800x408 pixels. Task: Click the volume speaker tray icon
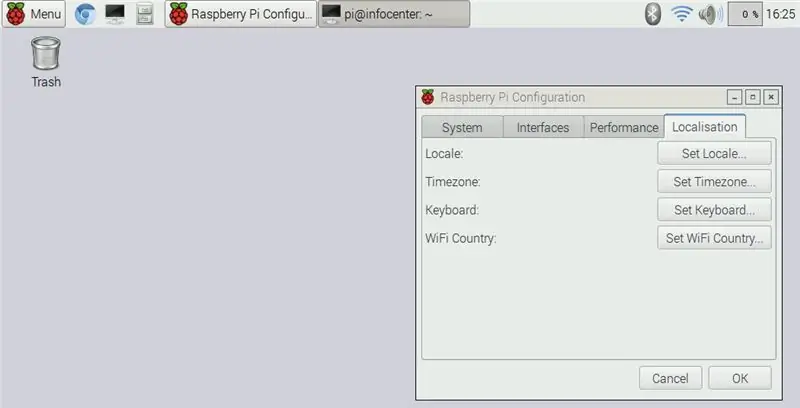point(710,14)
